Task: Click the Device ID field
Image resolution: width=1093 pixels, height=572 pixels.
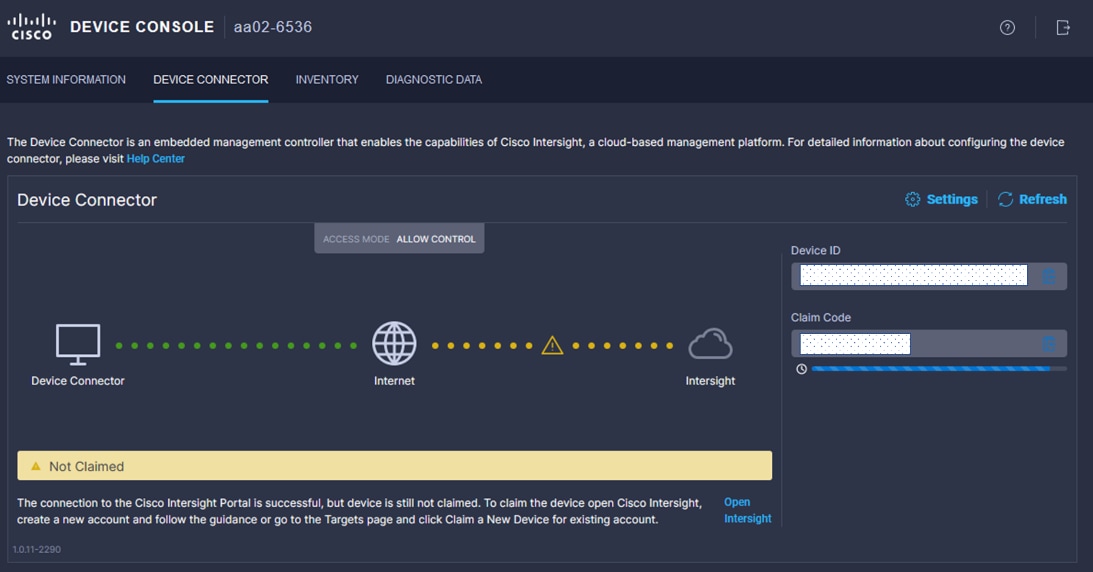Action: (928, 276)
